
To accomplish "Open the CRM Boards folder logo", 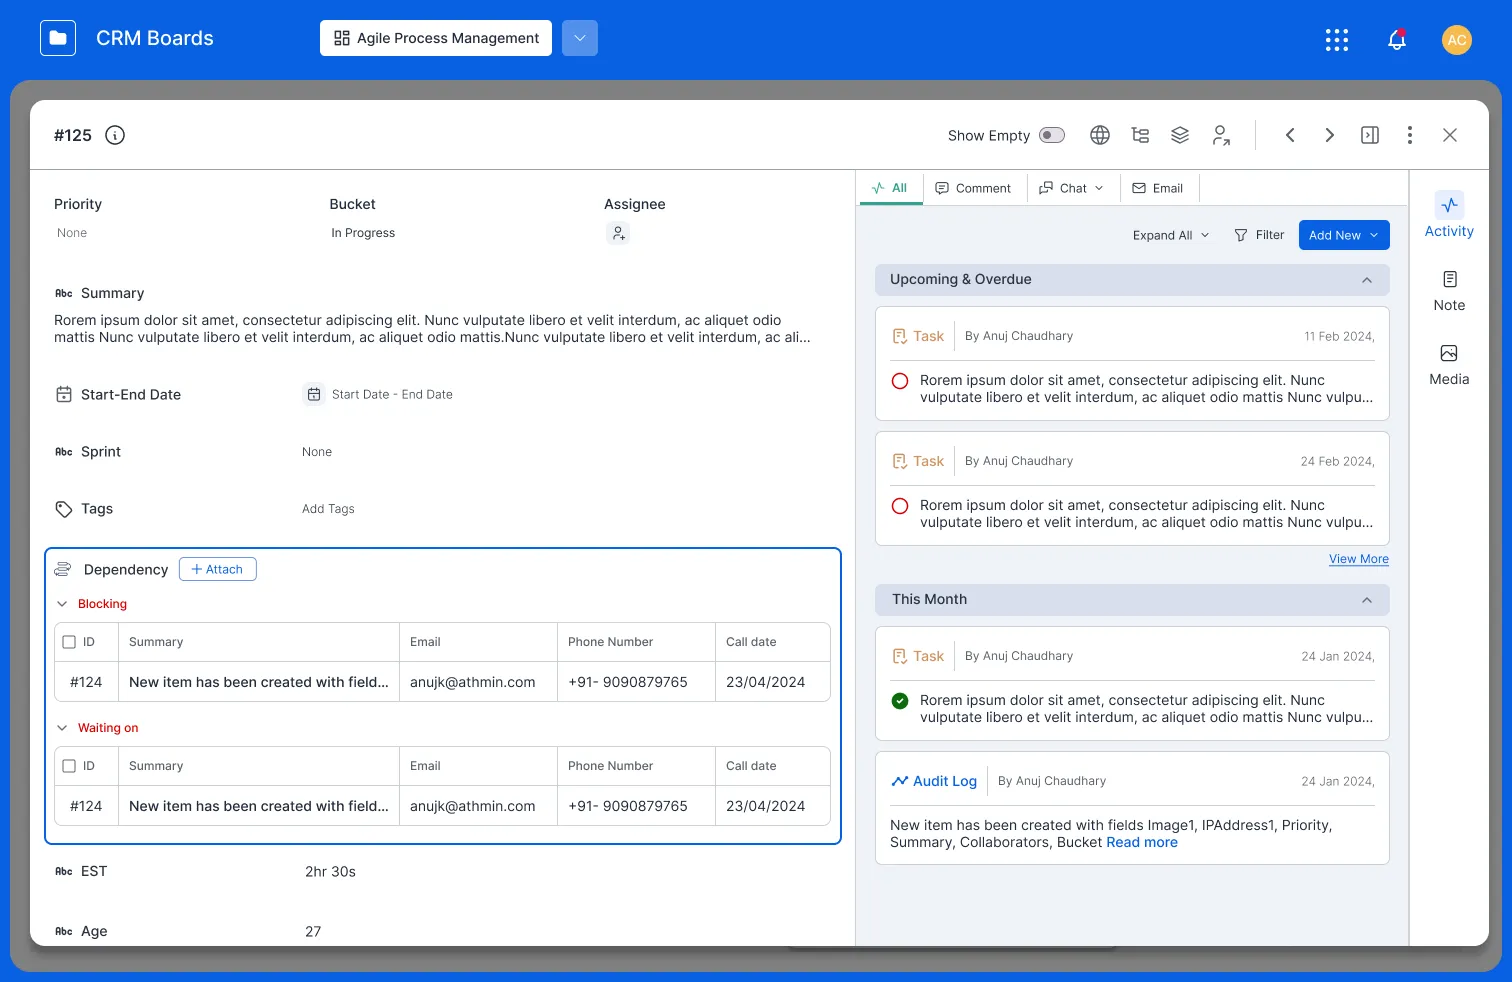I will (58, 38).
